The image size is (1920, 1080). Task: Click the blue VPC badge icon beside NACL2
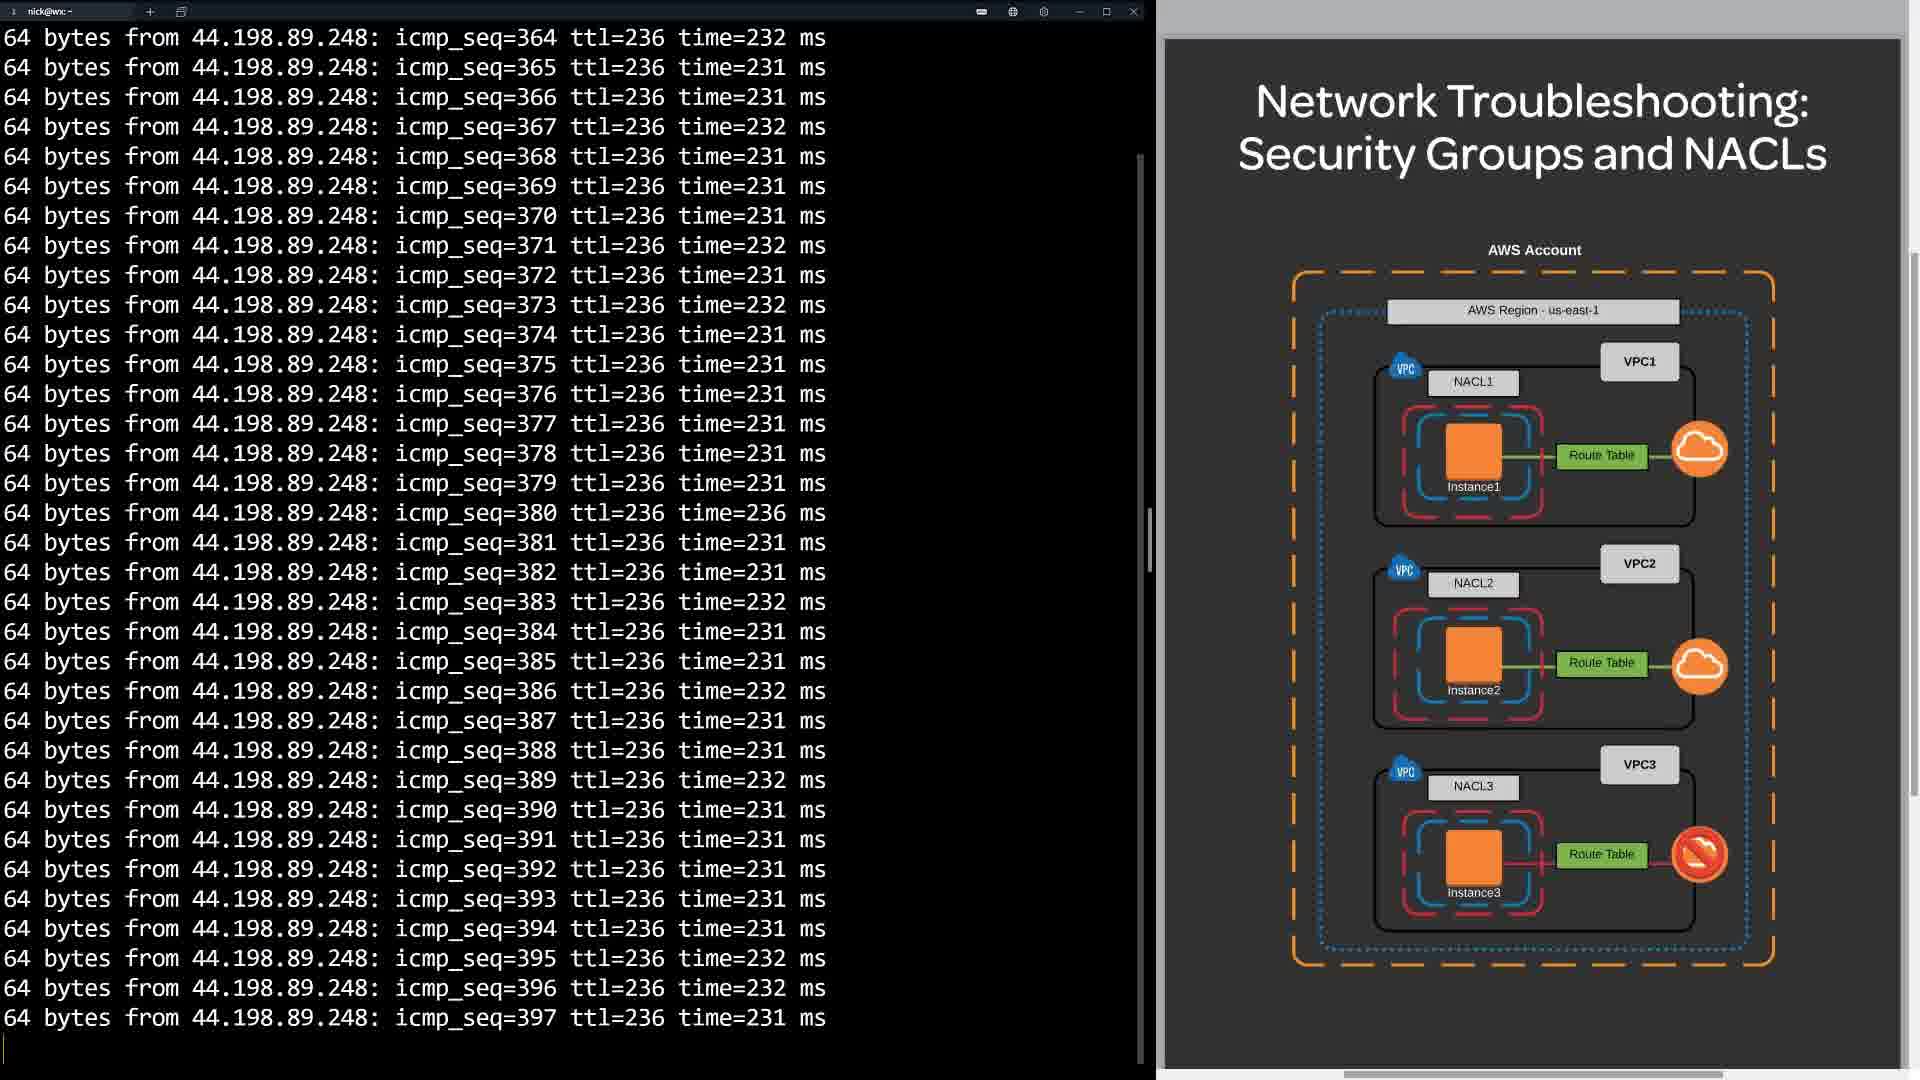(x=1404, y=569)
